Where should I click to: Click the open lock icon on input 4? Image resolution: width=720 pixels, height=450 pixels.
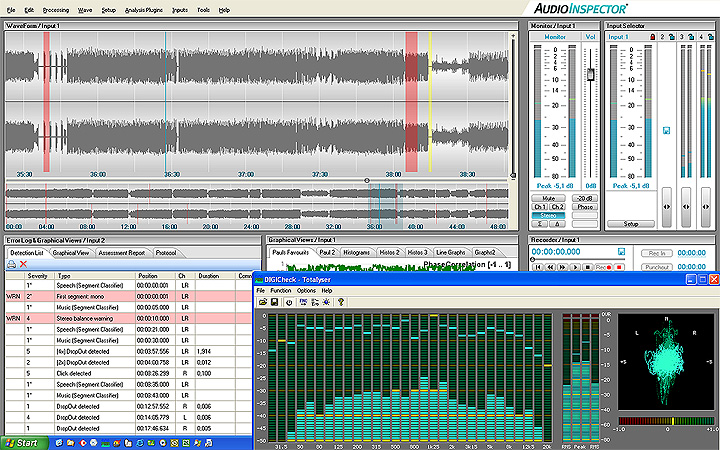coord(710,37)
